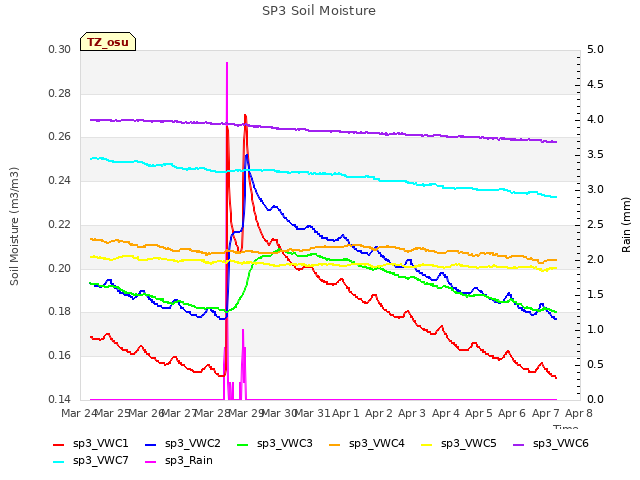This screenshot has width=640, height=480.
Task: Click the sp3_VWC7 legend label
Action: point(100,460)
